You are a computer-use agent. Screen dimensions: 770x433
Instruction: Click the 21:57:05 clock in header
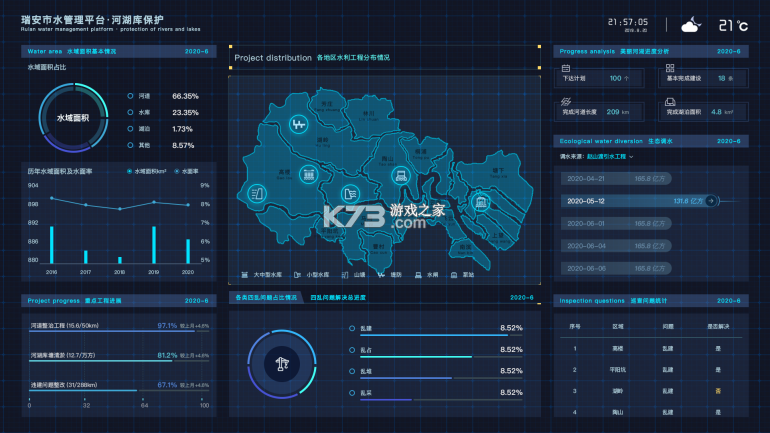click(628, 22)
